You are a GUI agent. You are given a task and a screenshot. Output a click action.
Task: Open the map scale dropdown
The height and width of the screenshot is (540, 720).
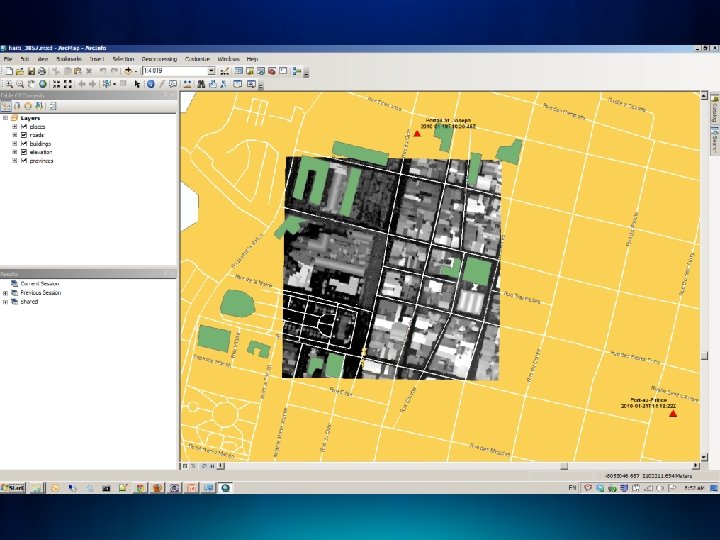tap(211, 71)
